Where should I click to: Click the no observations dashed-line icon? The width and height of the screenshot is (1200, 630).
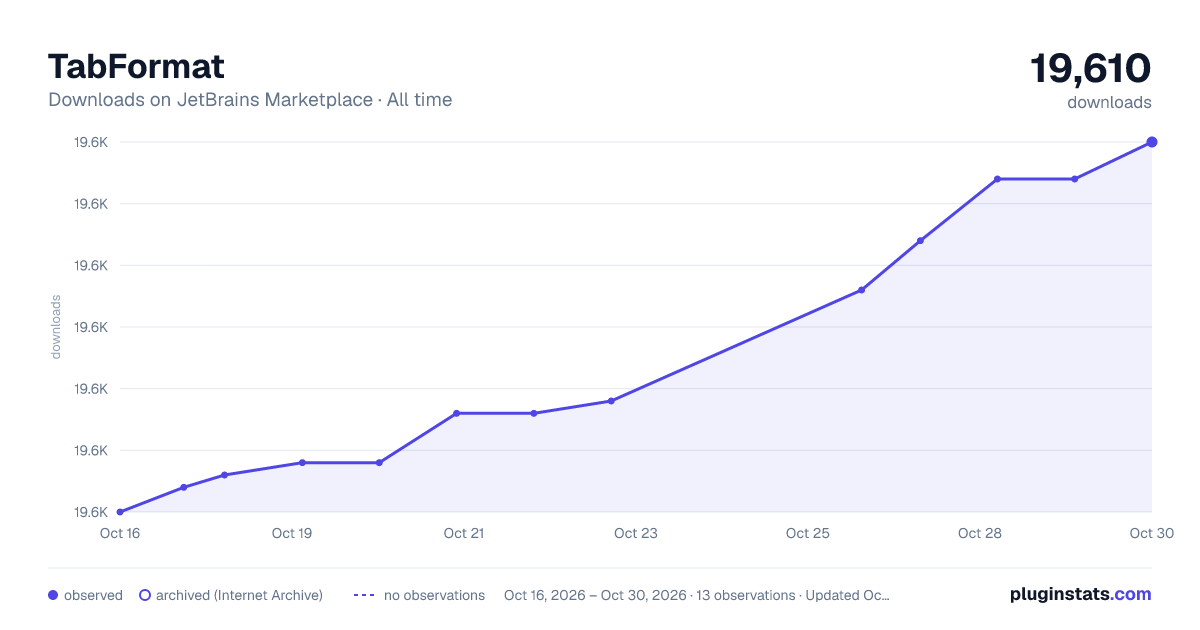pos(364,595)
